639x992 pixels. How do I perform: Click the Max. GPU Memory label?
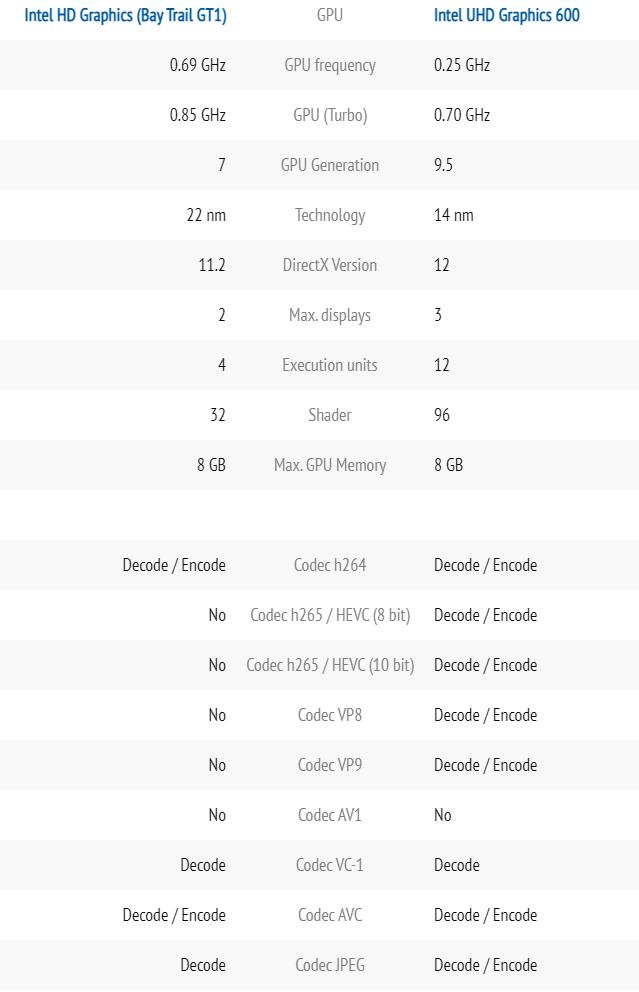click(330, 465)
